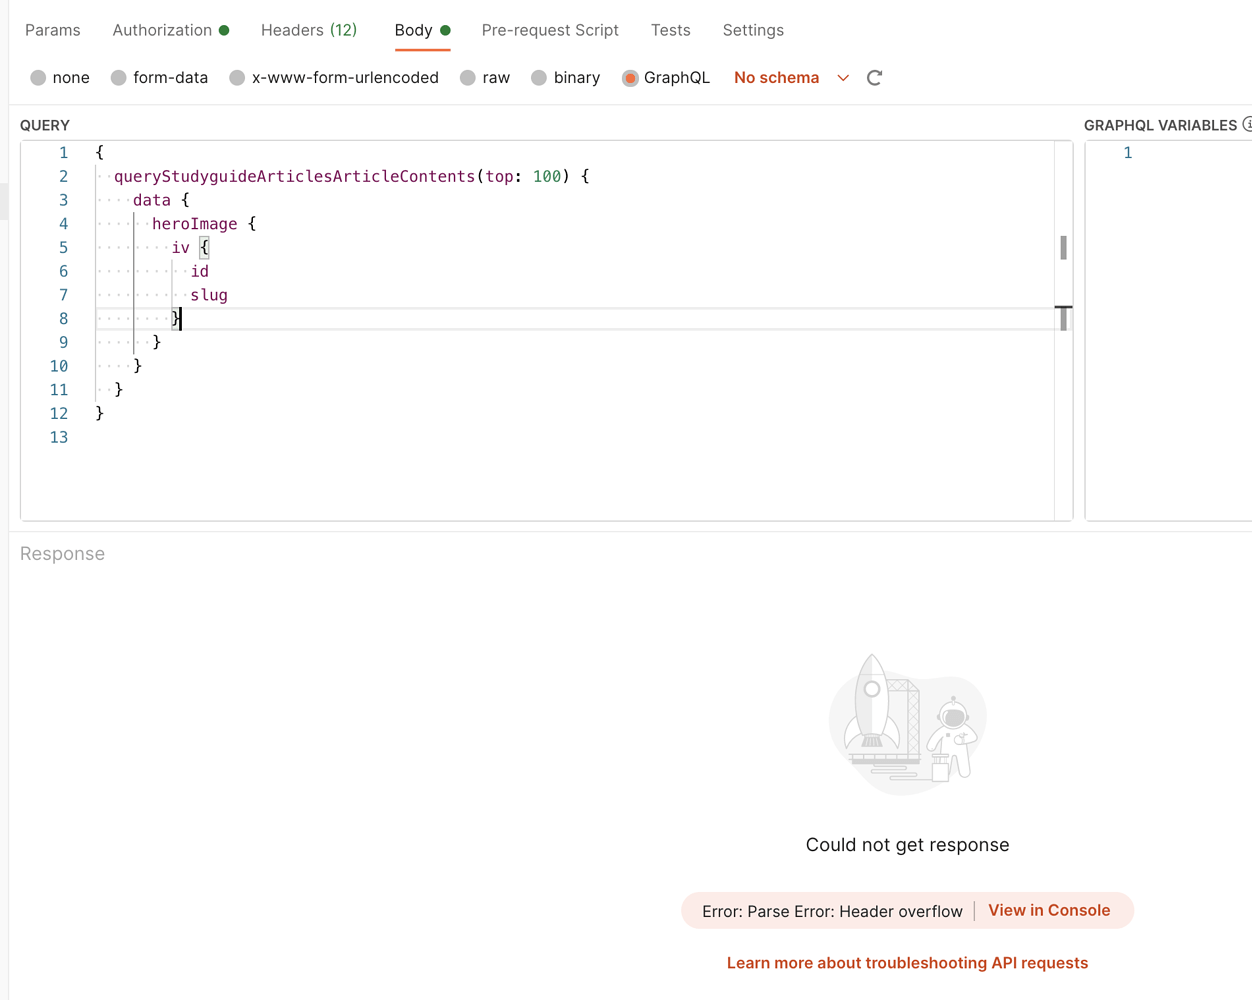This screenshot has height=1000, width=1252.
Task: Open the Pre-request Script tab
Action: pos(550,29)
